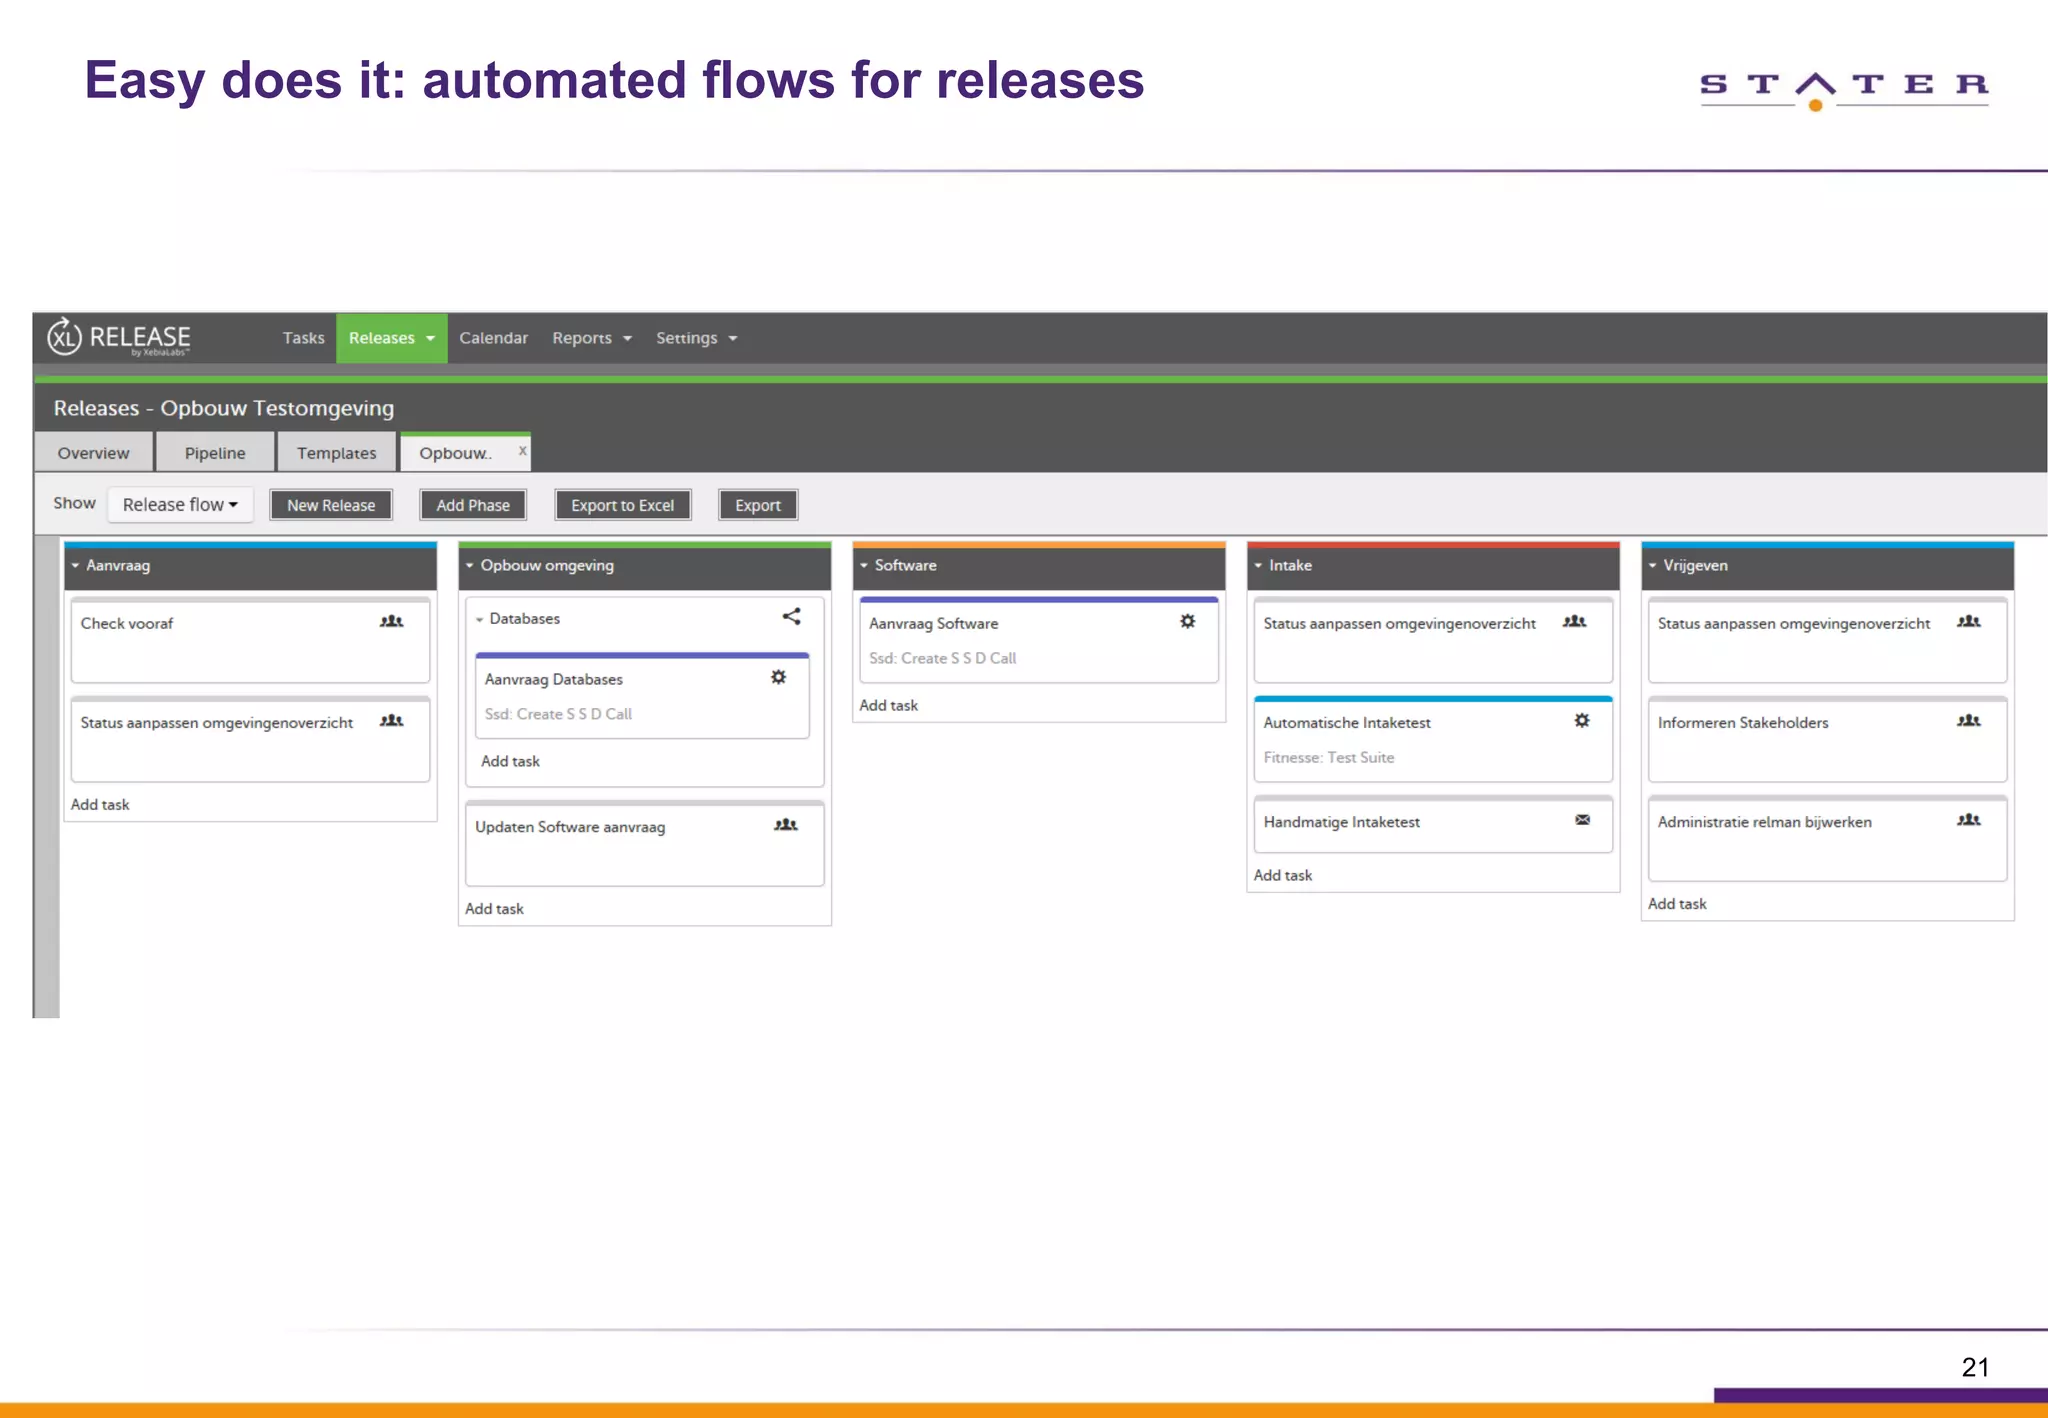Open the Settings menu dropdown
Viewport: 2048px width, 1418px height.
click(697, 338)
